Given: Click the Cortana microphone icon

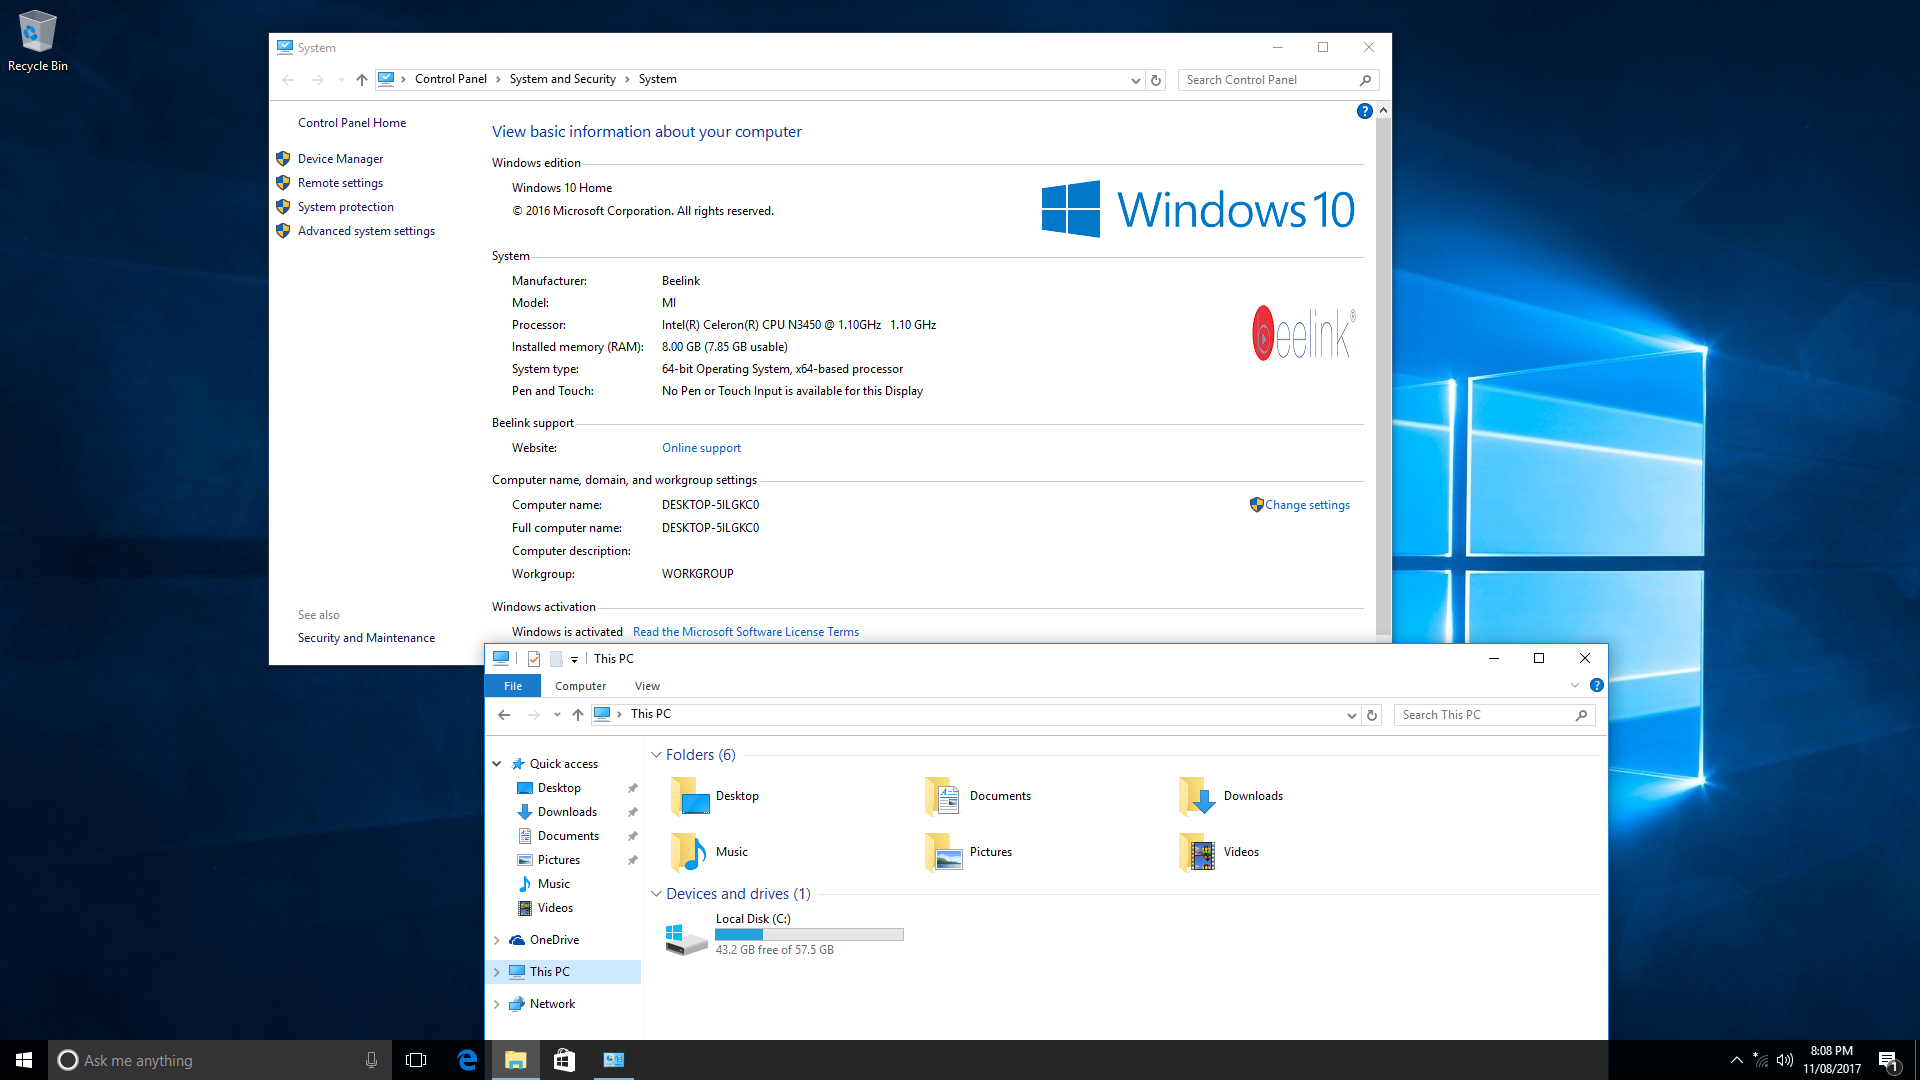Looking at the screenshot, I should pyautogui.click(x=371, y=1060).
